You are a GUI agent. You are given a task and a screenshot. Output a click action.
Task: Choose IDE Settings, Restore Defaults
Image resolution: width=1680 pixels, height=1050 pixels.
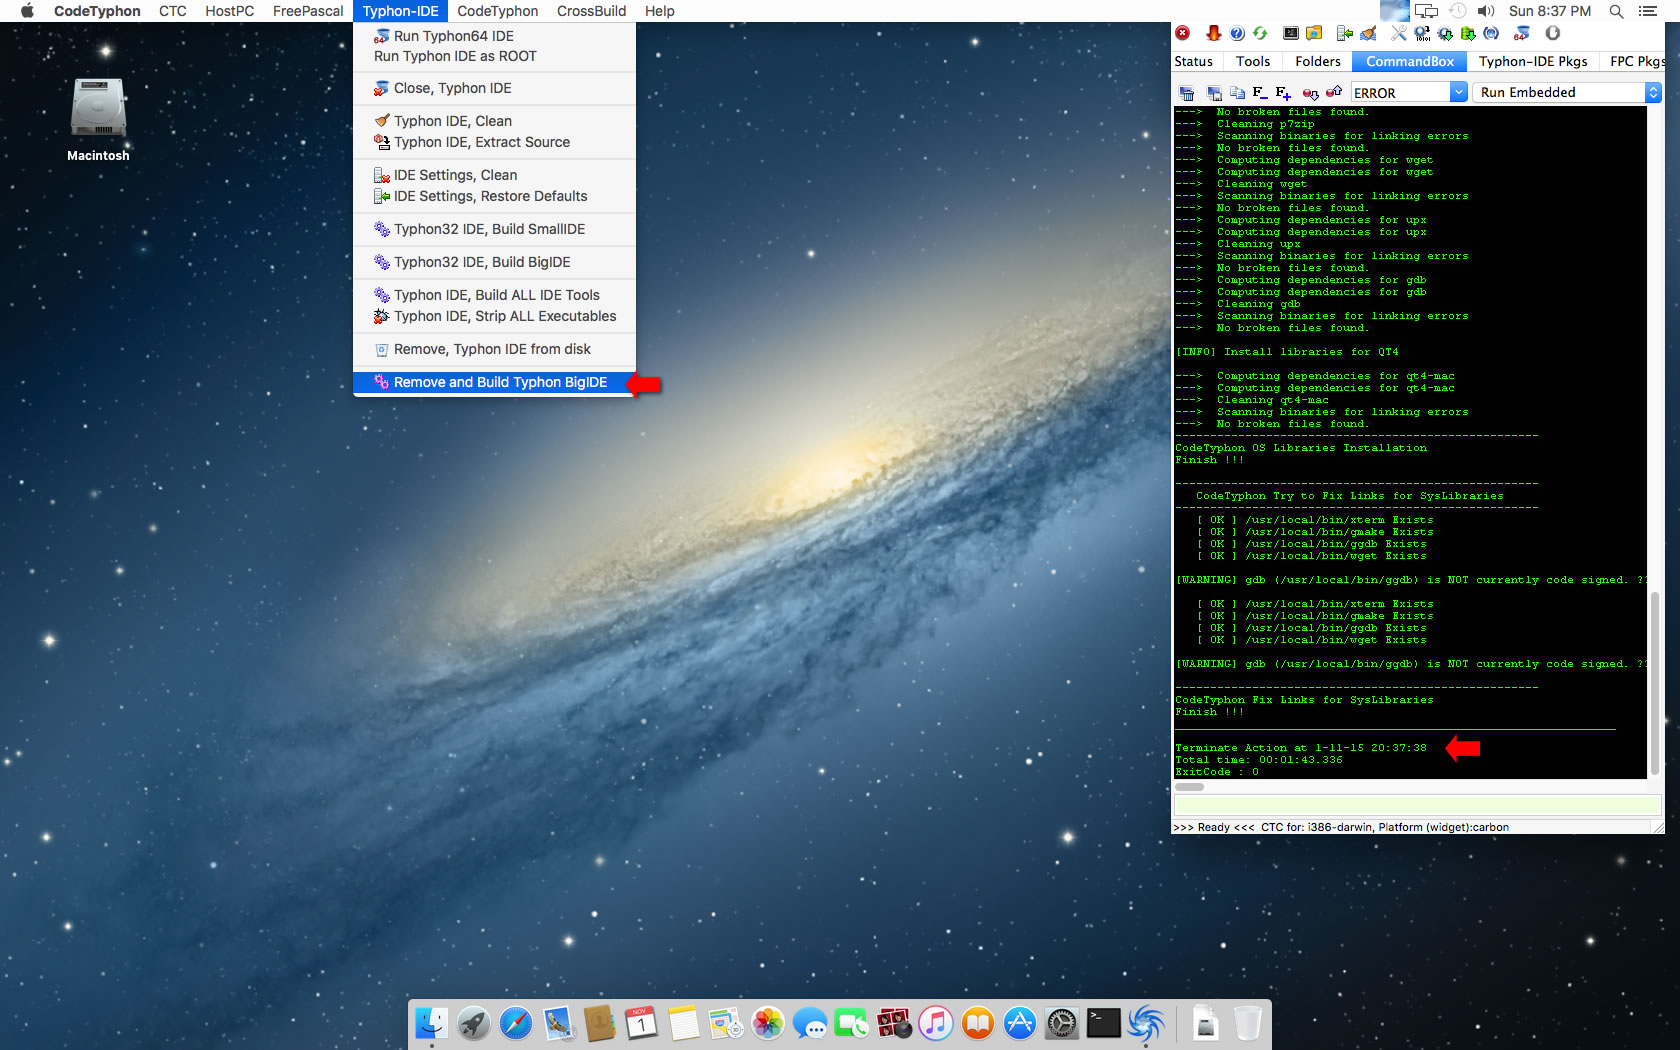494,196
